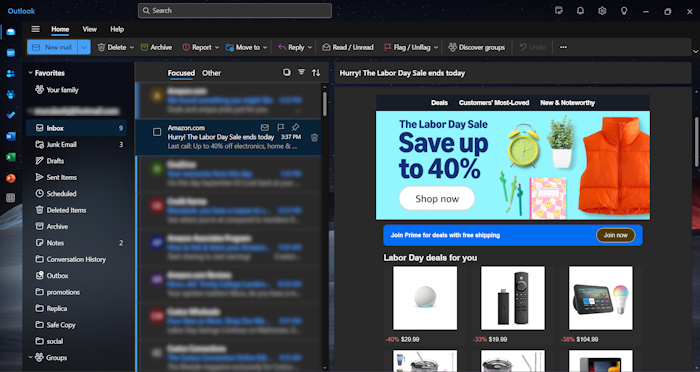
Task: Open the Mail app in left rail
Action: 11,32
